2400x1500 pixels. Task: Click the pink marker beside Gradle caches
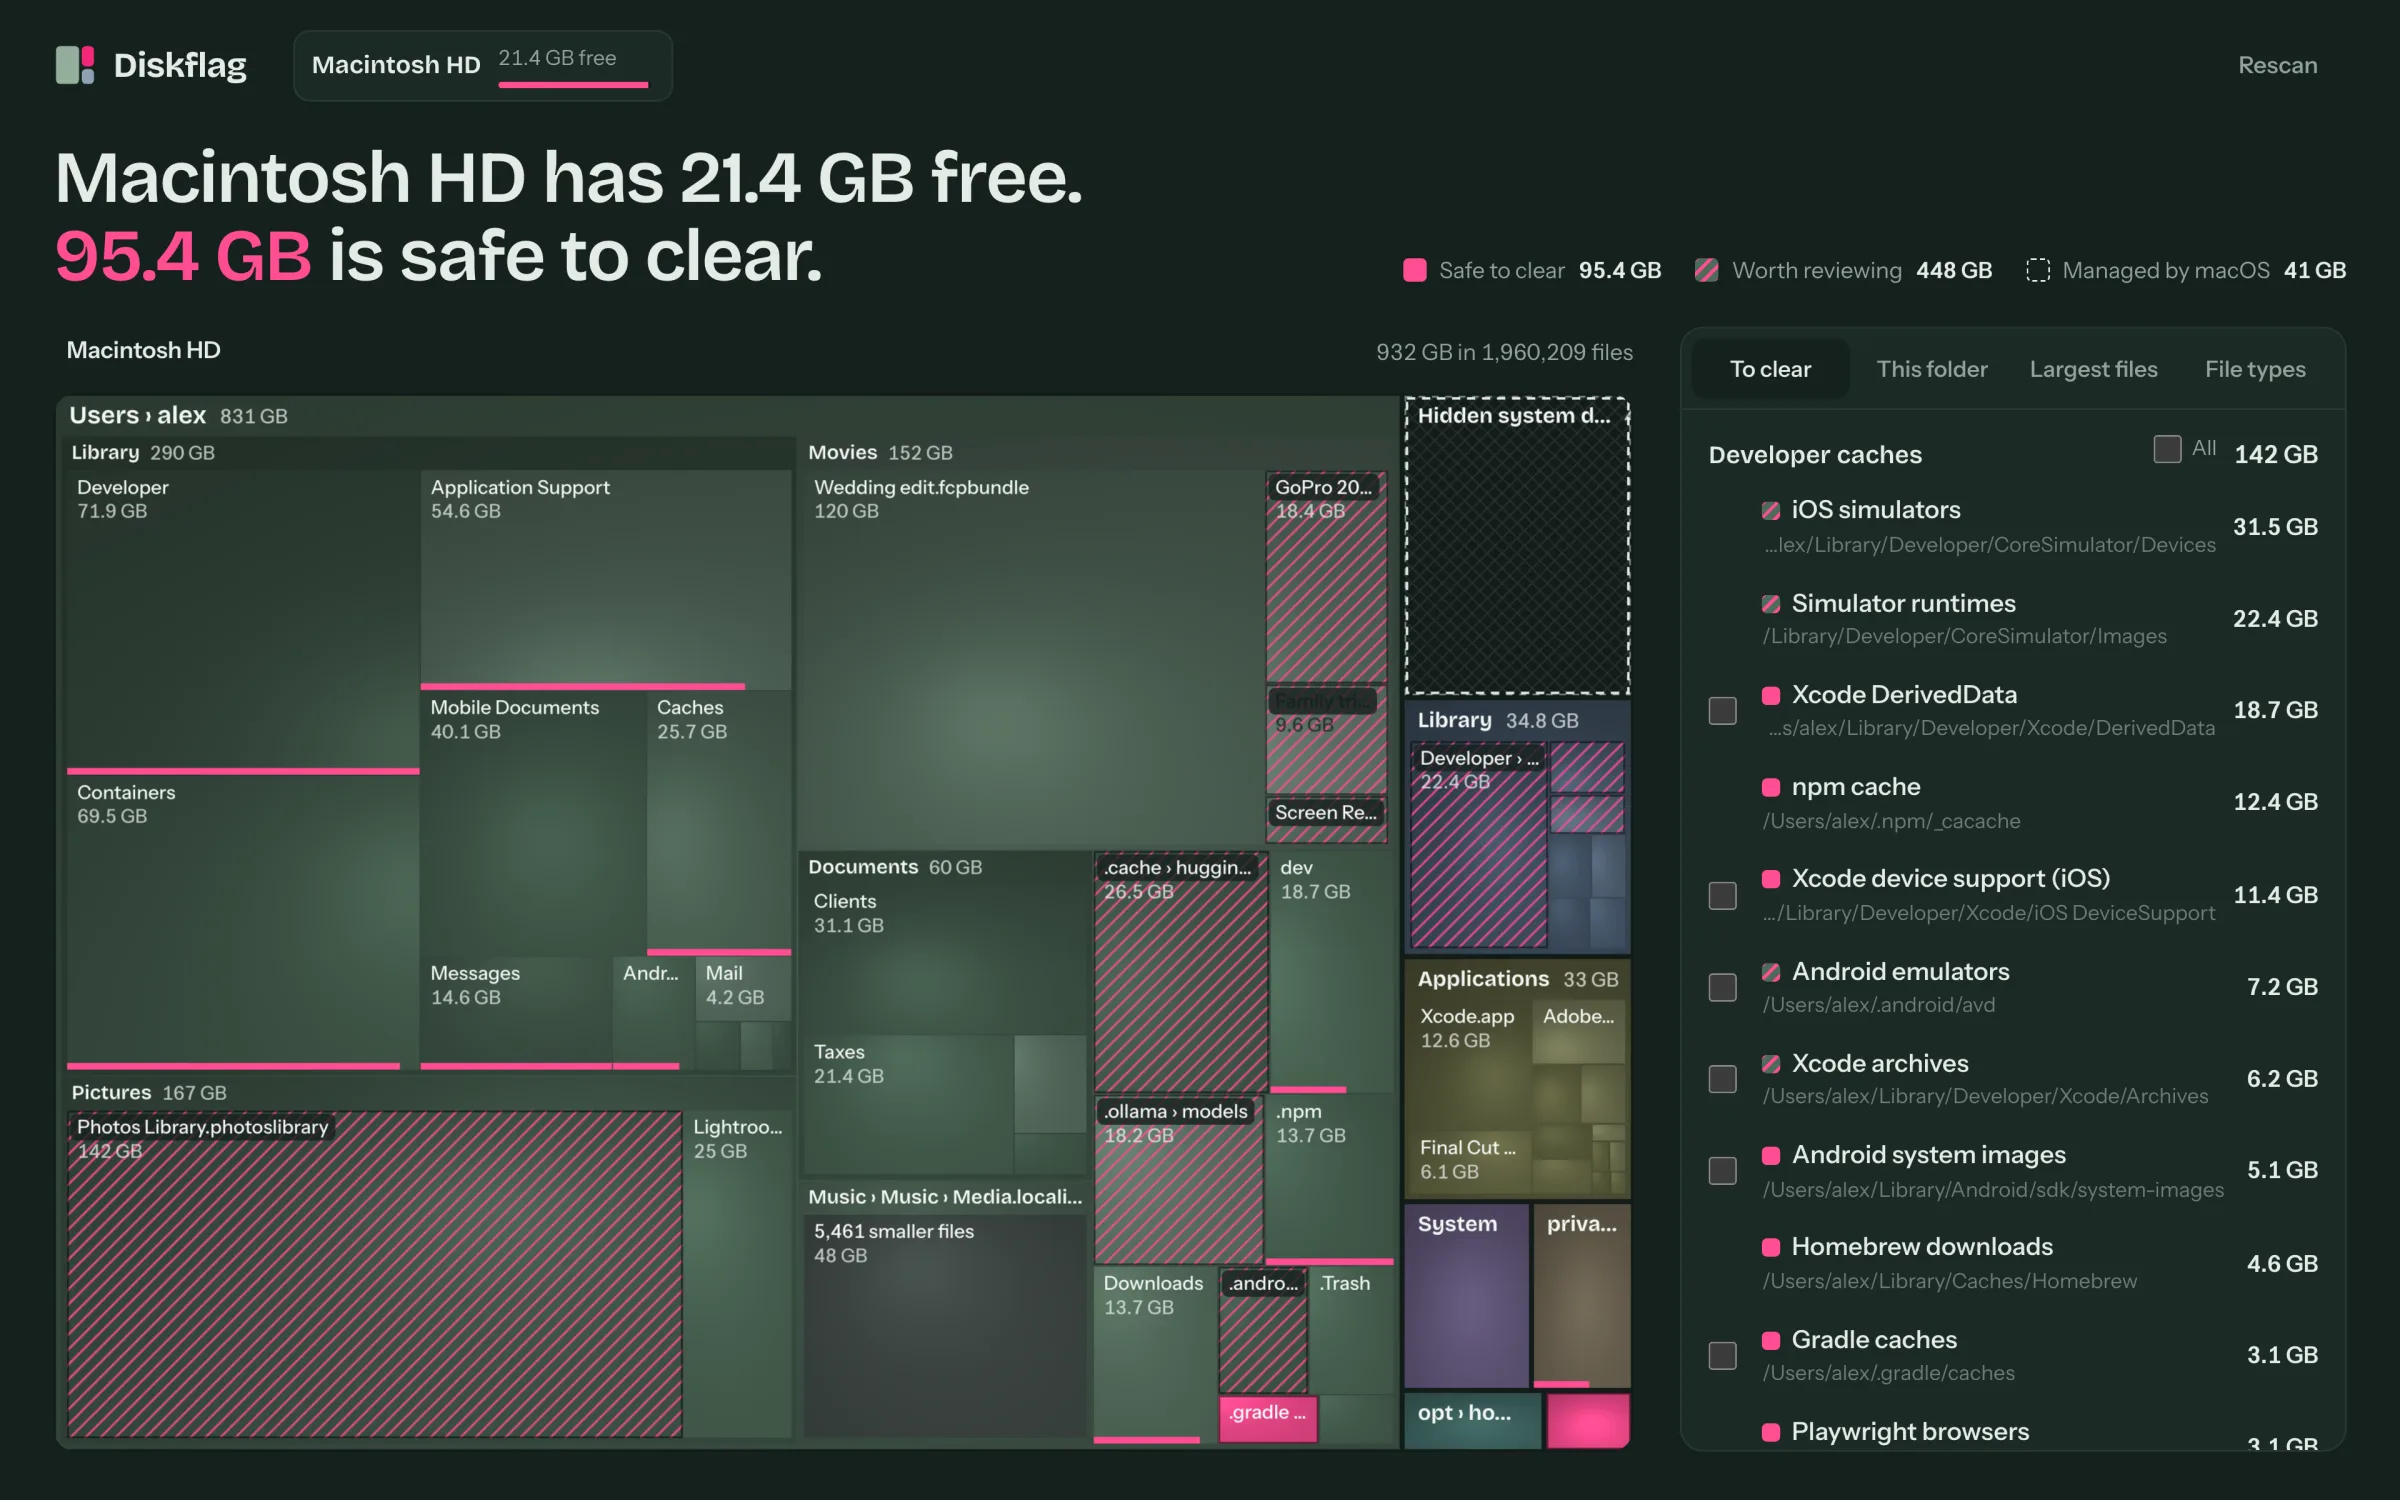click(x=1771, y=1341)
